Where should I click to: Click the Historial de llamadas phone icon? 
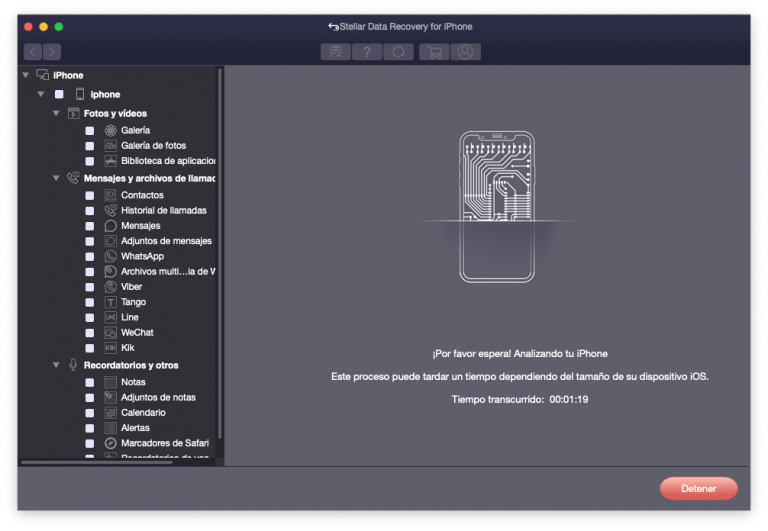coord(111,210)
